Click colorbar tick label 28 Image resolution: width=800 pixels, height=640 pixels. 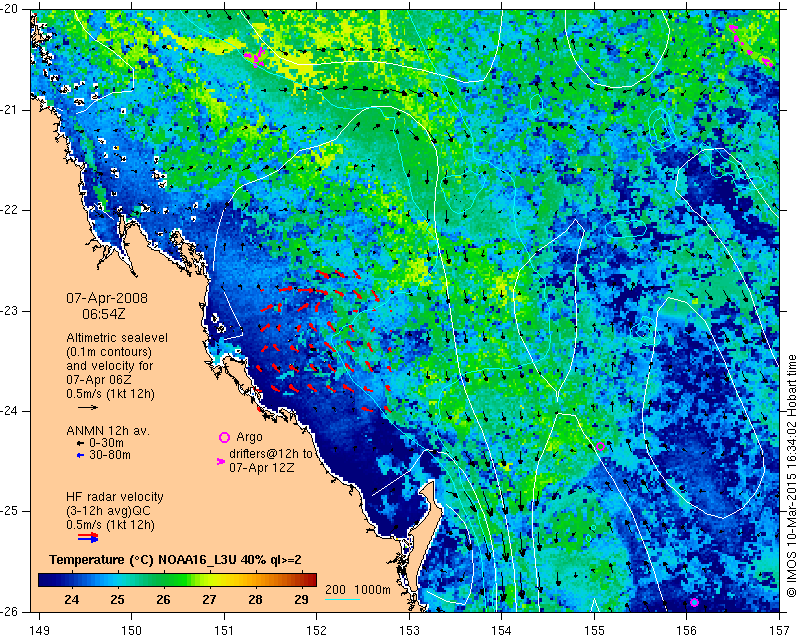pyautogui.click(x=255, y=600)
